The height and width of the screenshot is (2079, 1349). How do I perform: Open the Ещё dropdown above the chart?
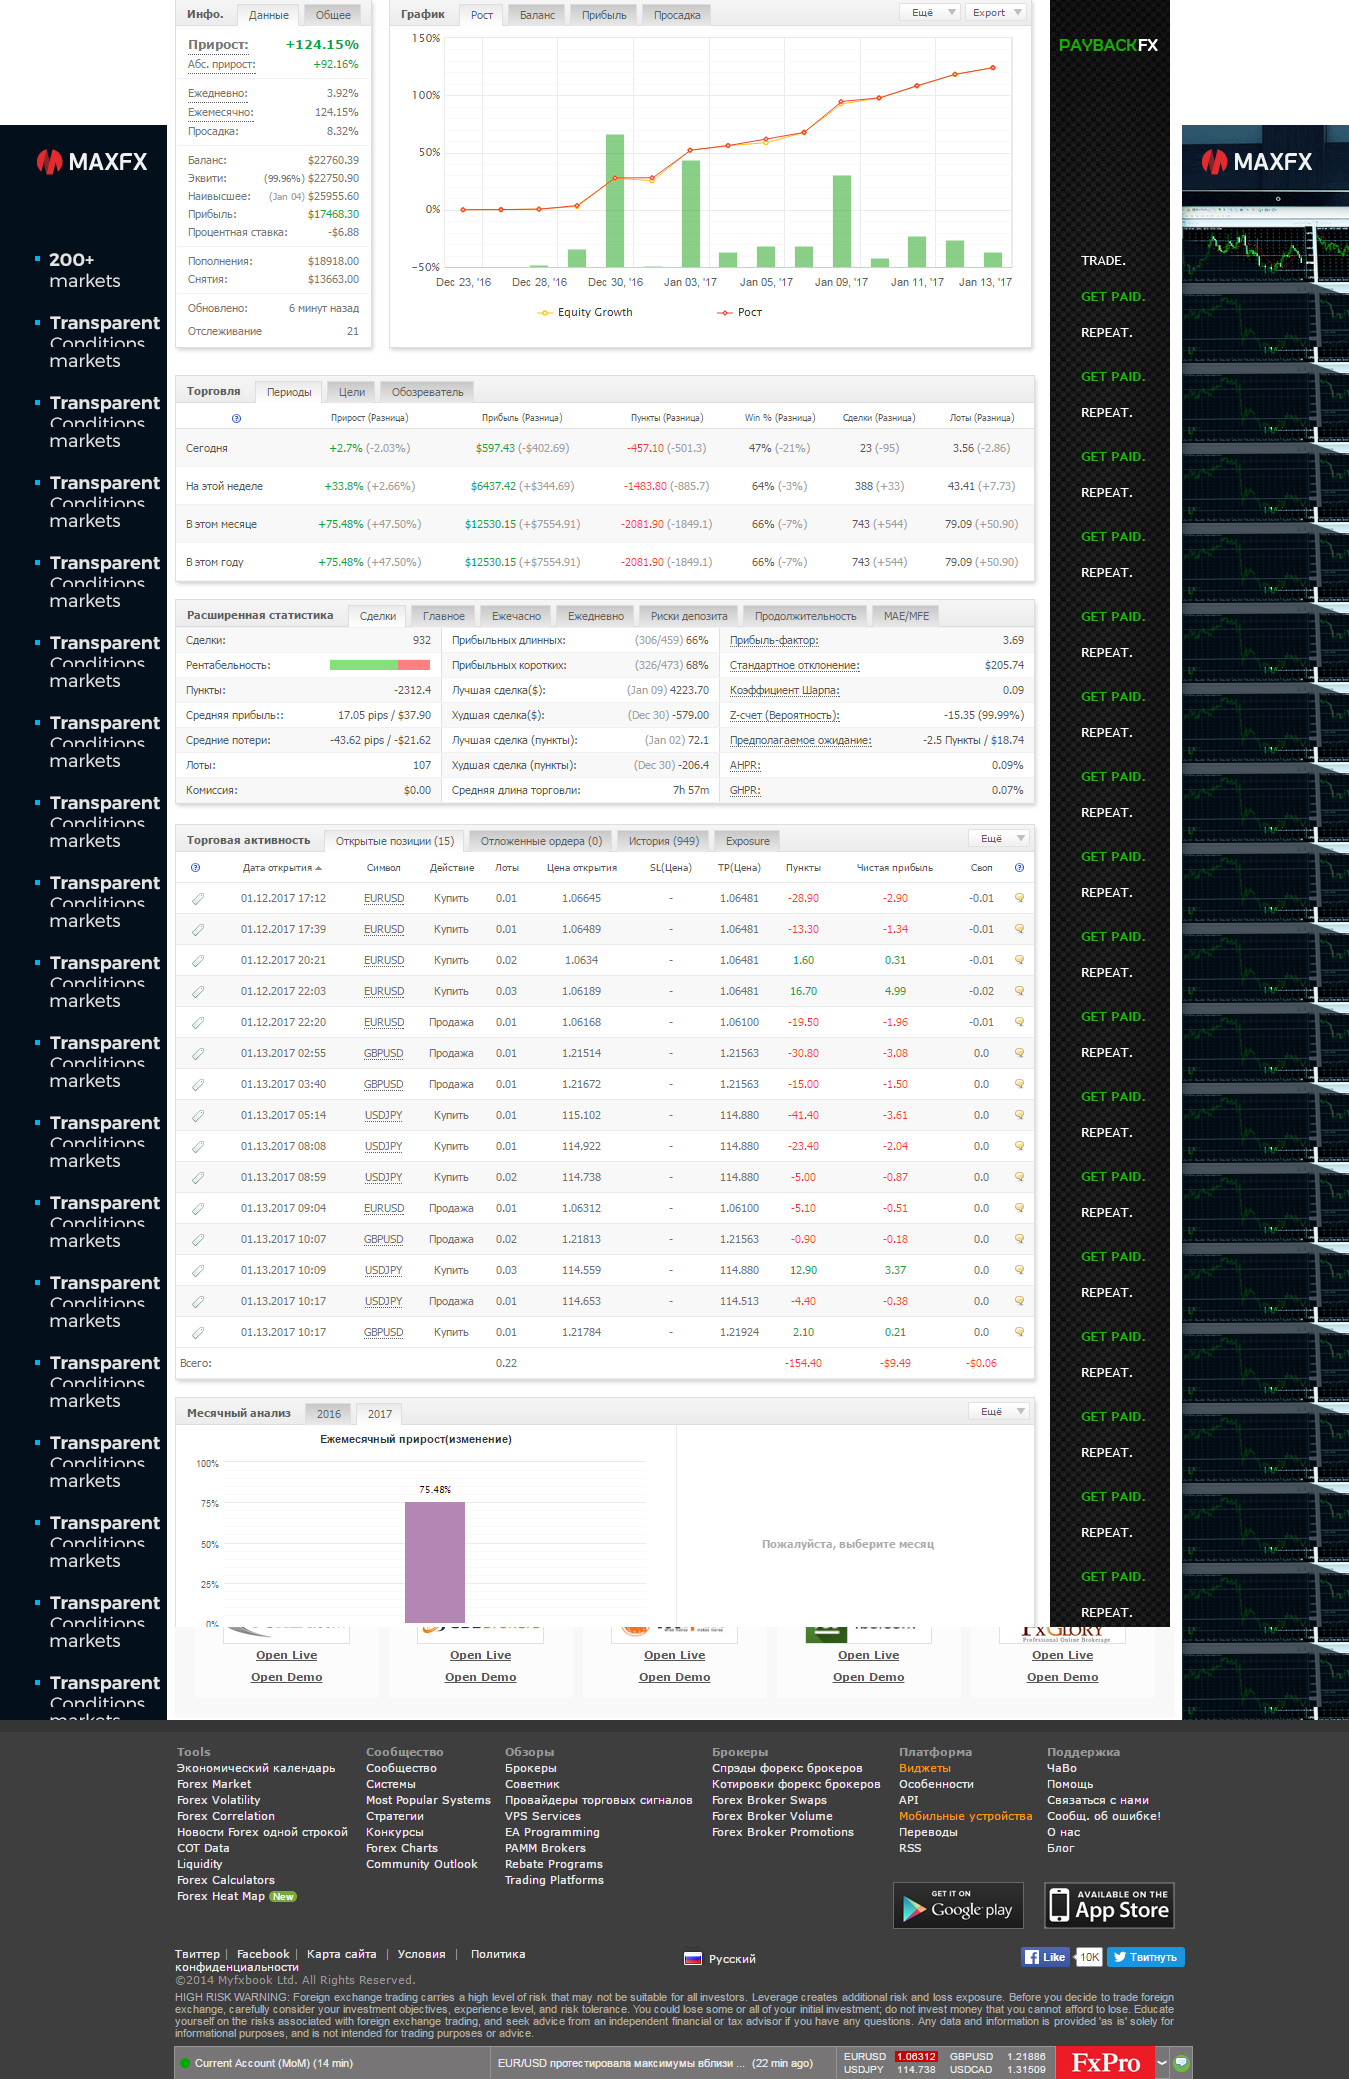click(x=929, y=13)
